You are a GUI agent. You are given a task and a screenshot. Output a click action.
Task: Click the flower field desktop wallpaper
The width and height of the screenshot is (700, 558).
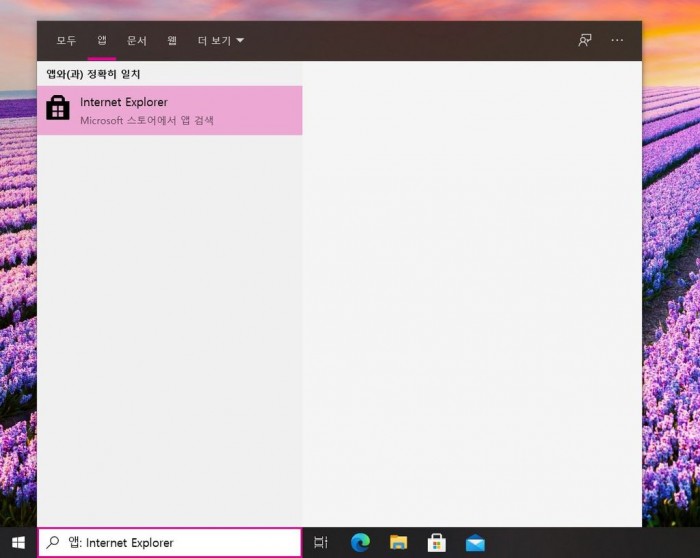(x=670, y=300)
